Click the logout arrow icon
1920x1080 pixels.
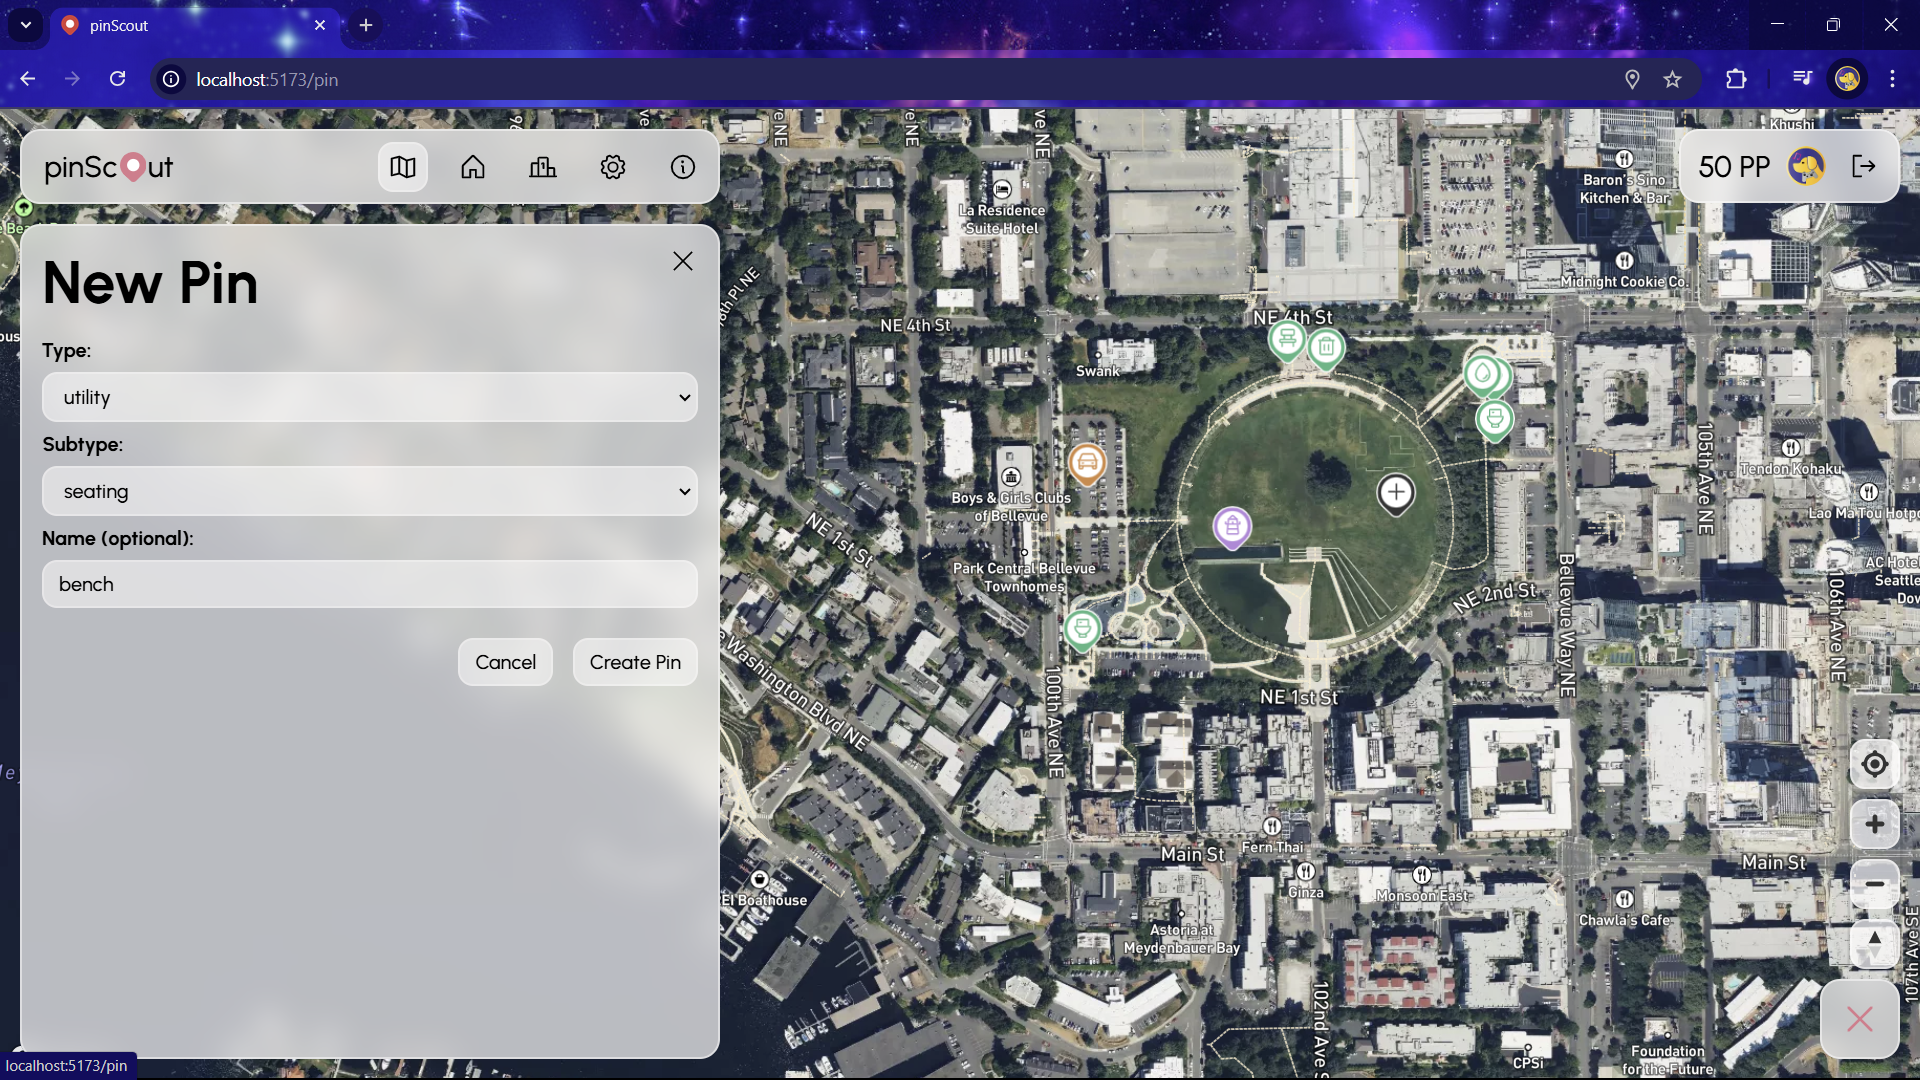(1864, 166)
